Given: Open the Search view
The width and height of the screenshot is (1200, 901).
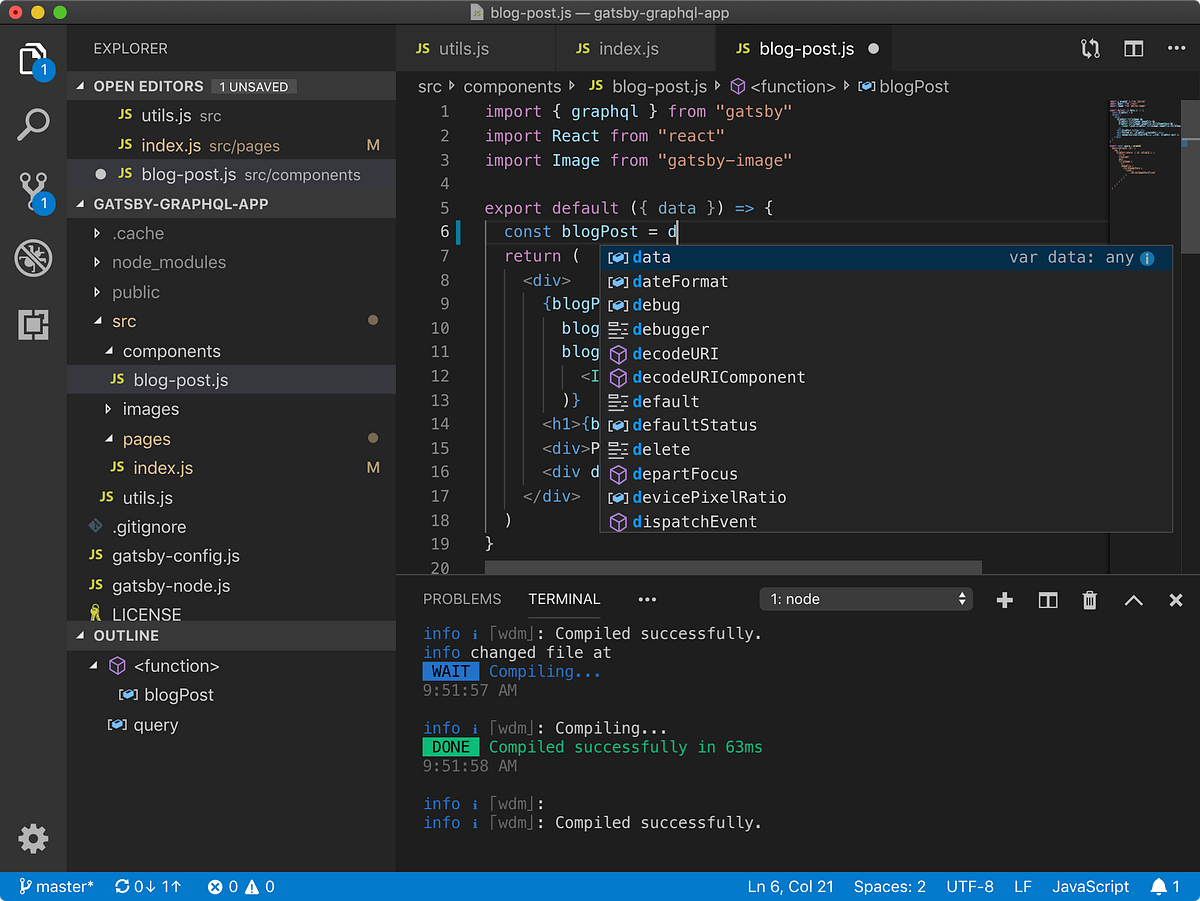Looking at the screenshot, I should [33, 124].
